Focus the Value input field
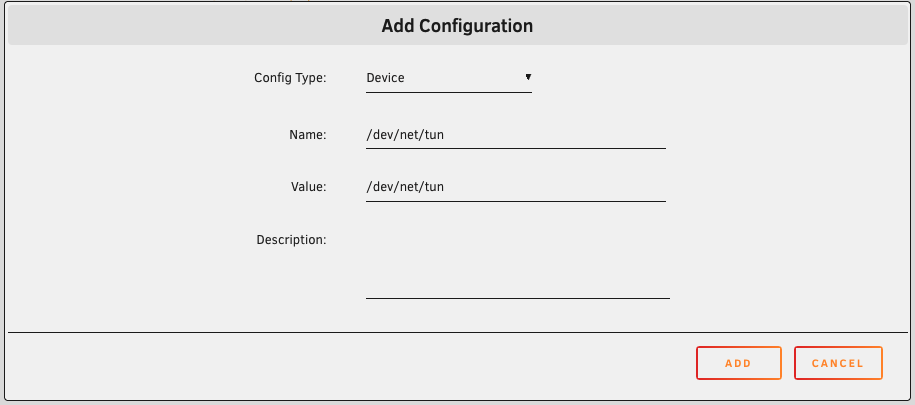The image size is (915, 405). click(x=515, y=186)
